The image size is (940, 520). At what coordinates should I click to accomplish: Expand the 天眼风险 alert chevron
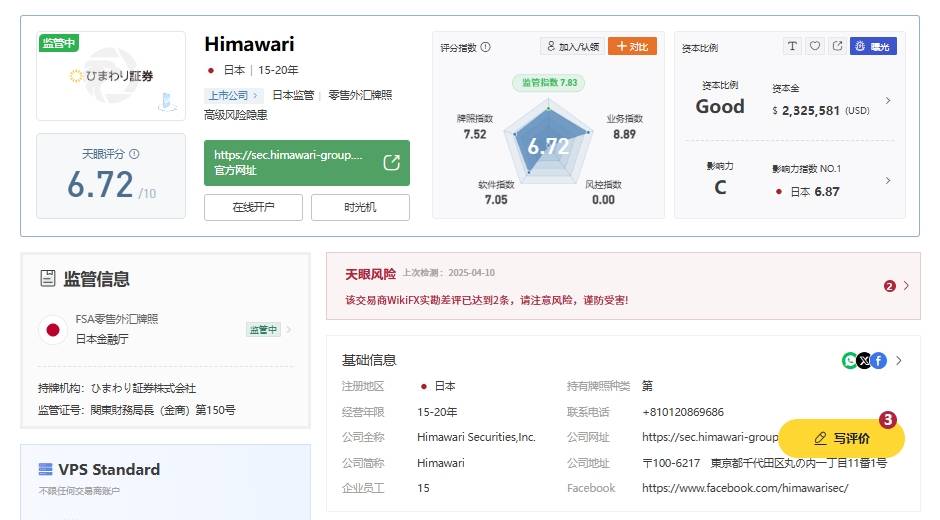[906, 286]
